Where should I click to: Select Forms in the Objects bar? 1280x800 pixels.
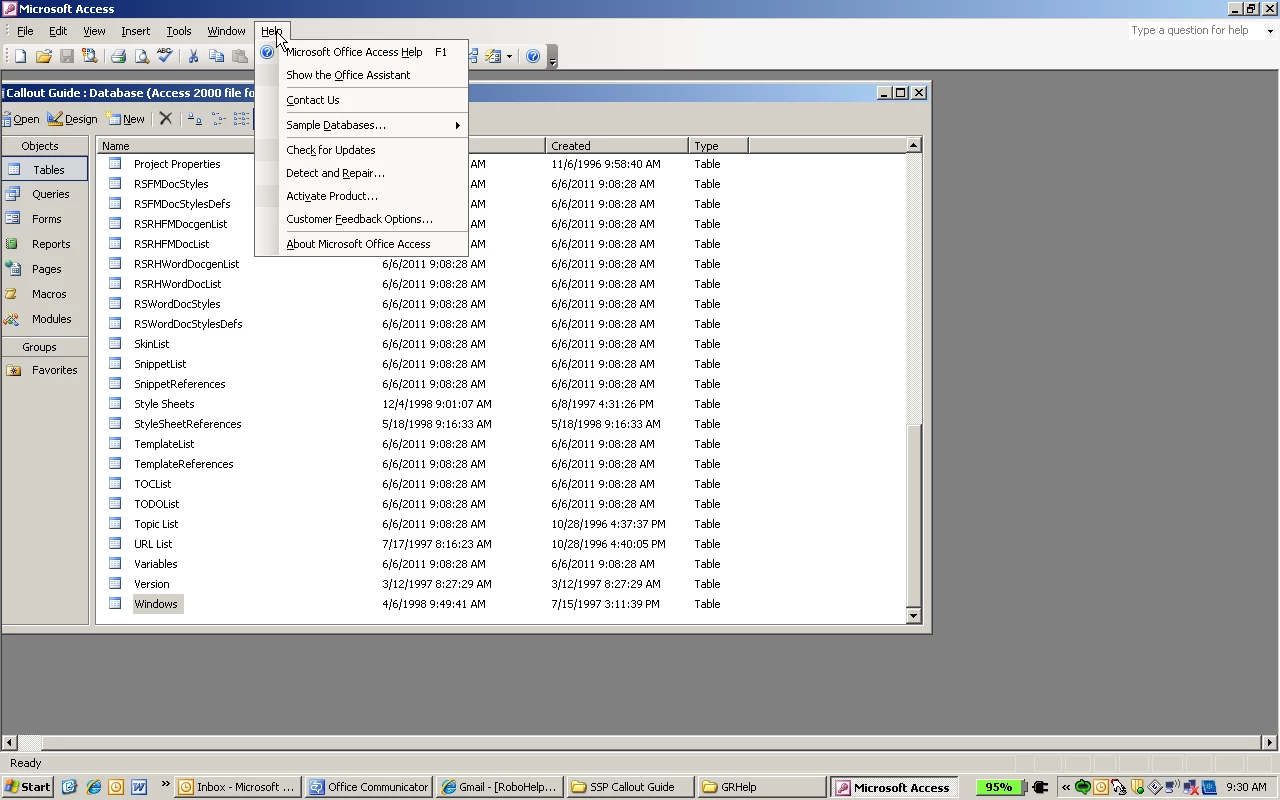[45, 219]
